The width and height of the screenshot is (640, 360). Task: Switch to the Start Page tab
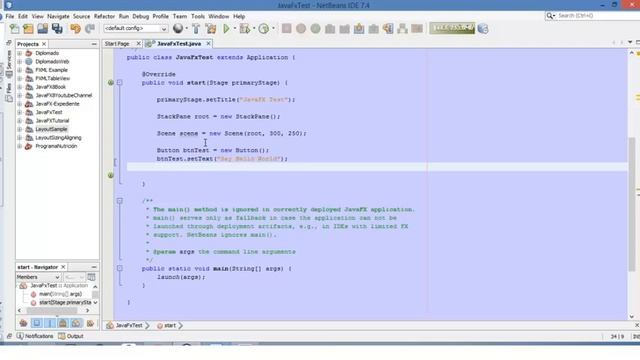click(x=117, y=43)
